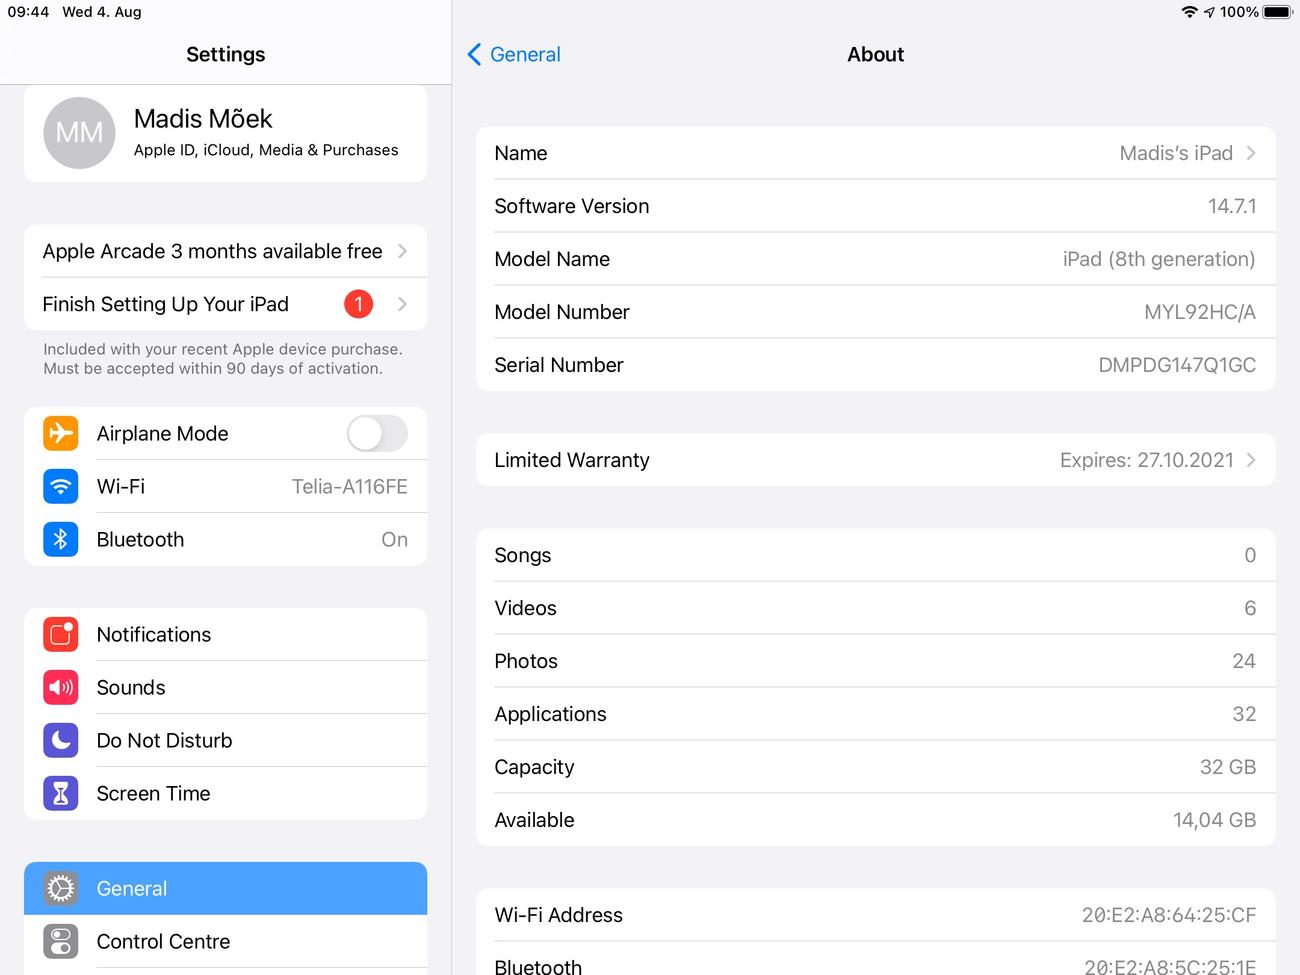Tap the MM profile avatar

(x=79, y=133)
